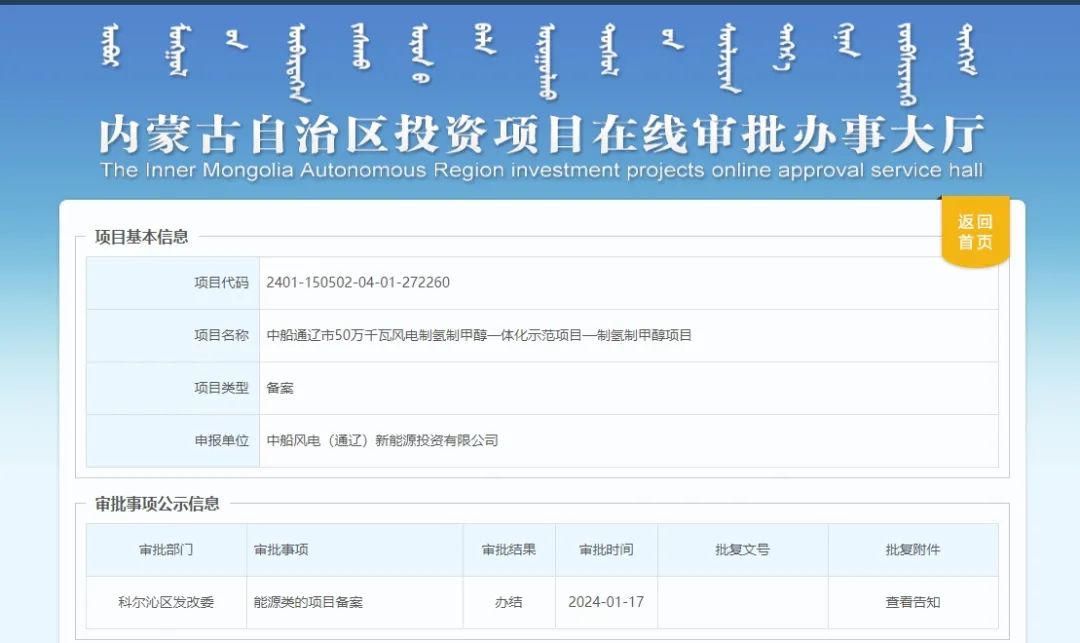The image size is (1080, 643).
Task: Click the 批复文号 column header
Action: 742,550
